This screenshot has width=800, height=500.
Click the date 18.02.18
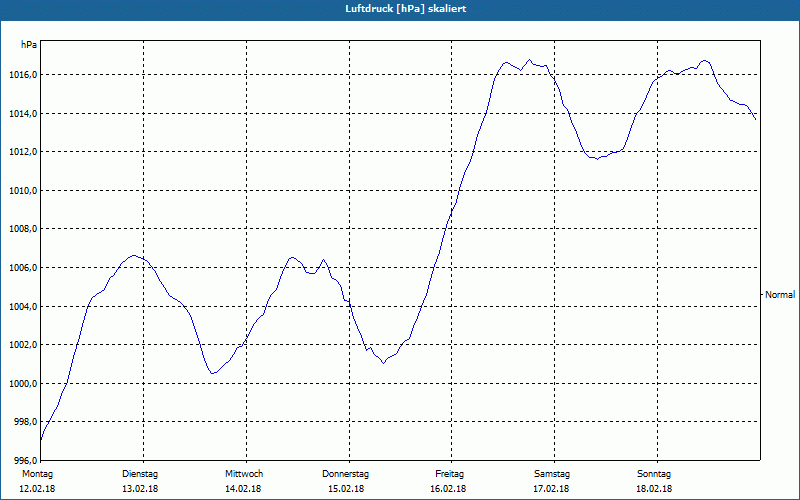point(654,489)
